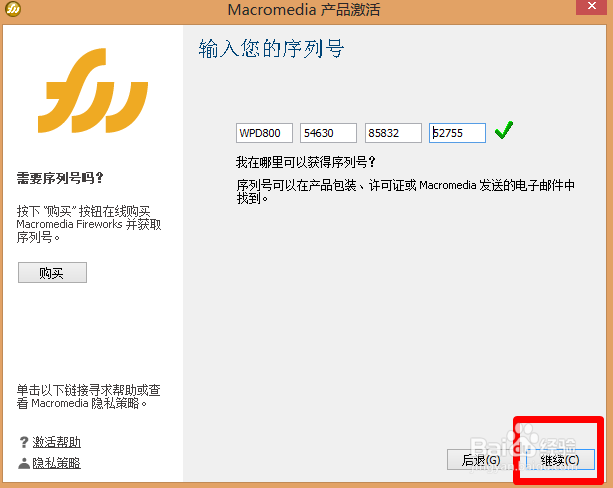The image size is (613, 488).
Task: Focus the serial number field containing 52755
Action: click(457, 133)
